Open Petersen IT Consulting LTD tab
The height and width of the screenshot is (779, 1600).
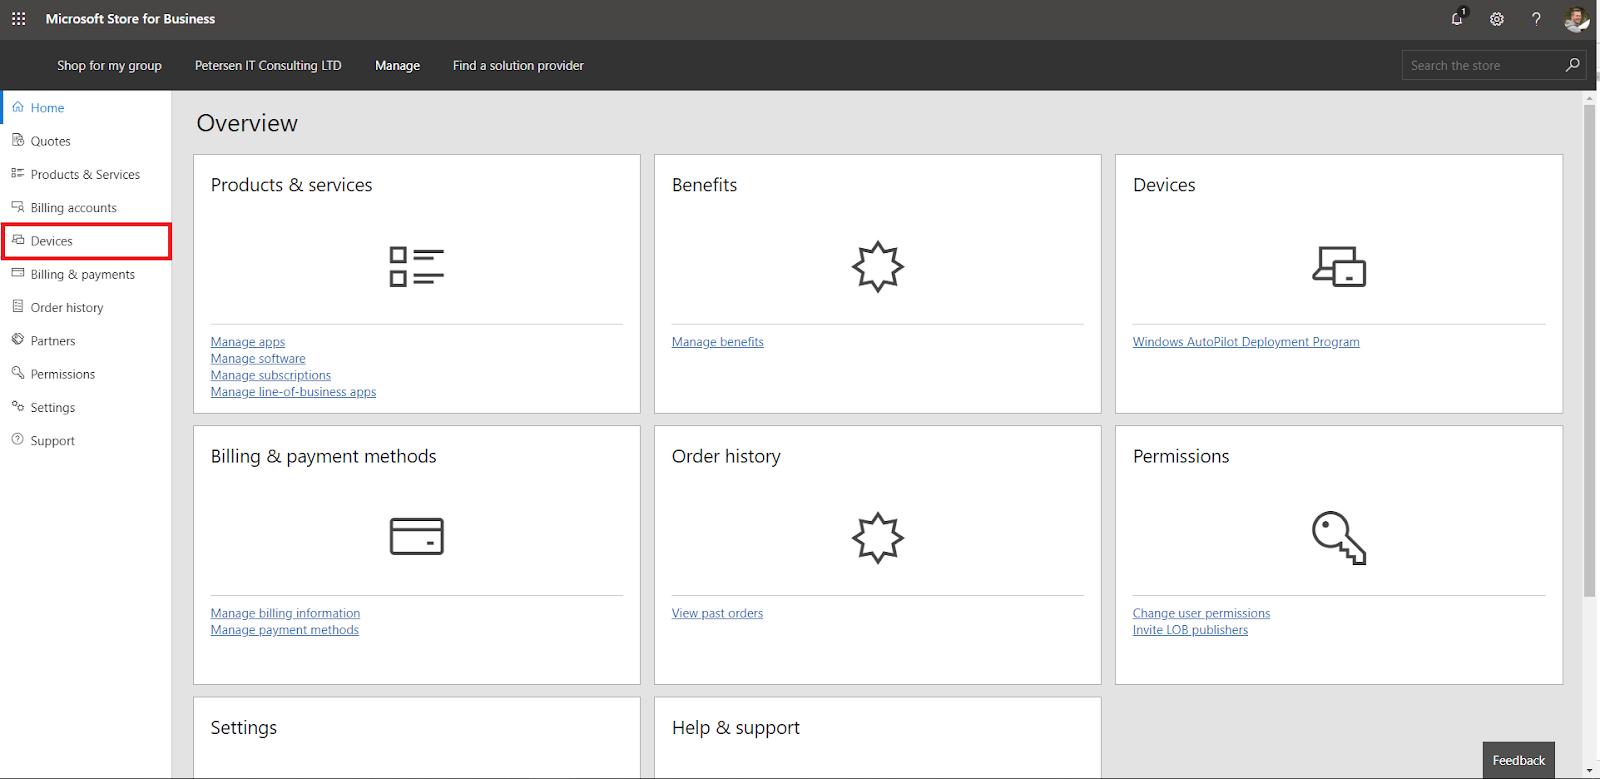(x=268, y=66)
